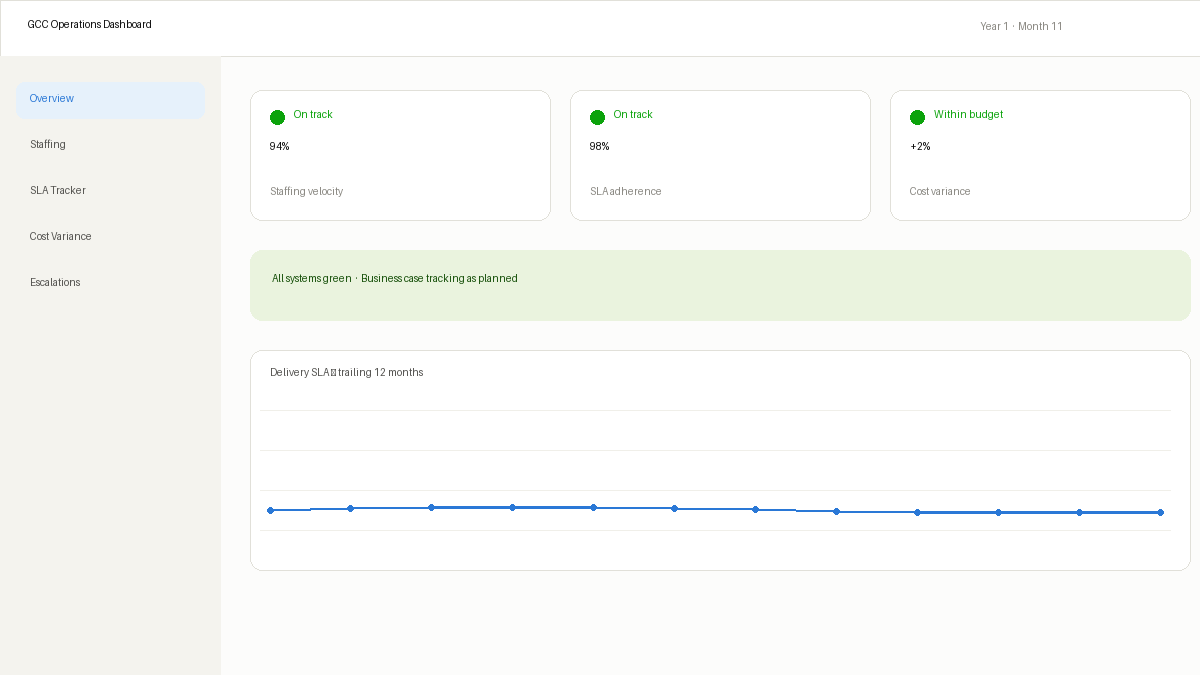Viewport: 1200px width, 675px height.
Task: Select the last data point on the SLA chart
Action: pos(1160,513)
